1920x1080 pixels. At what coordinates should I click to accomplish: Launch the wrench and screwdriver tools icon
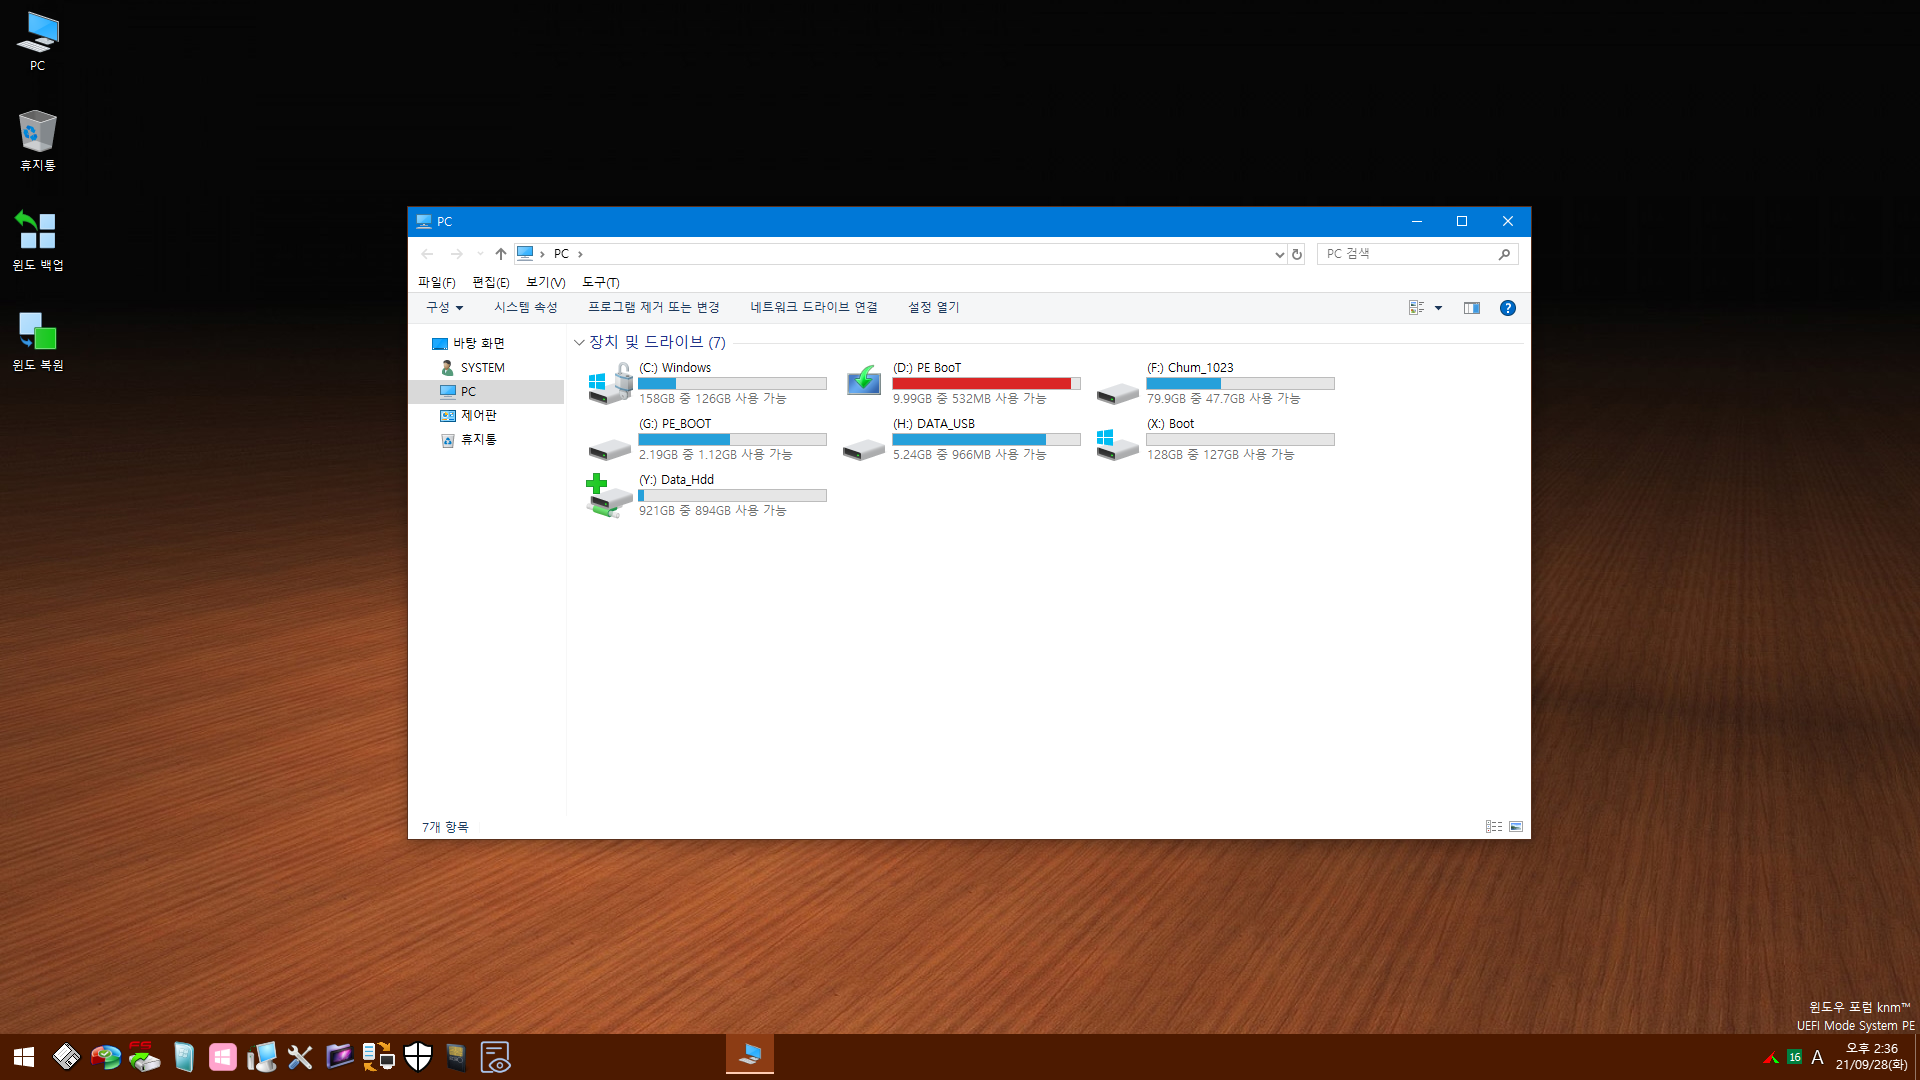pos(300,1057)
